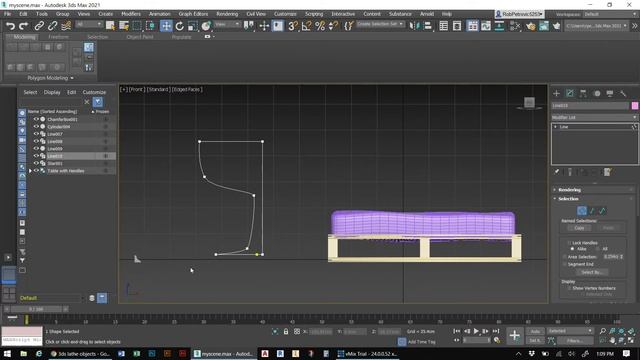Screen dimensions: 640x360
Task: Open Select by Name dialog icon
Action: click(x=124, y=26)
